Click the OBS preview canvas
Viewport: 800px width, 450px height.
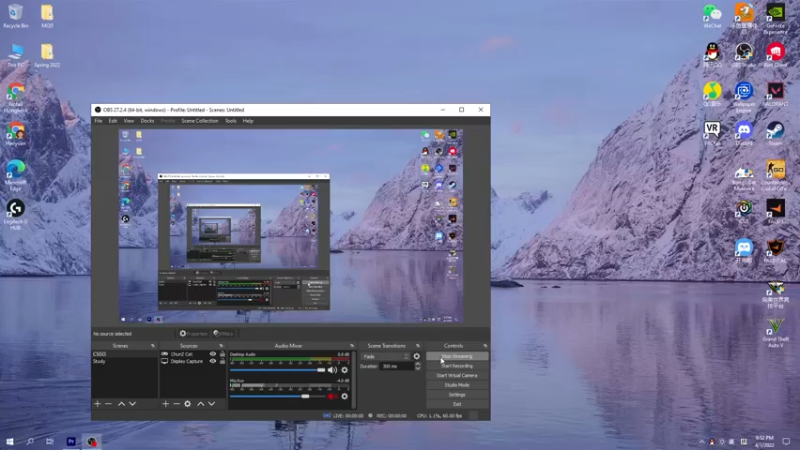pos(291,226)
